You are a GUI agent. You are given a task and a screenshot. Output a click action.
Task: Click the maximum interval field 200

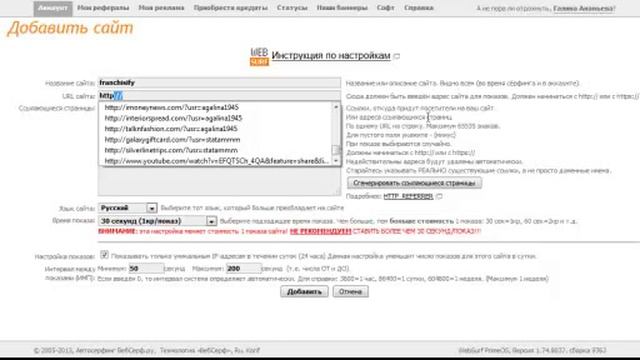point(243,269)
